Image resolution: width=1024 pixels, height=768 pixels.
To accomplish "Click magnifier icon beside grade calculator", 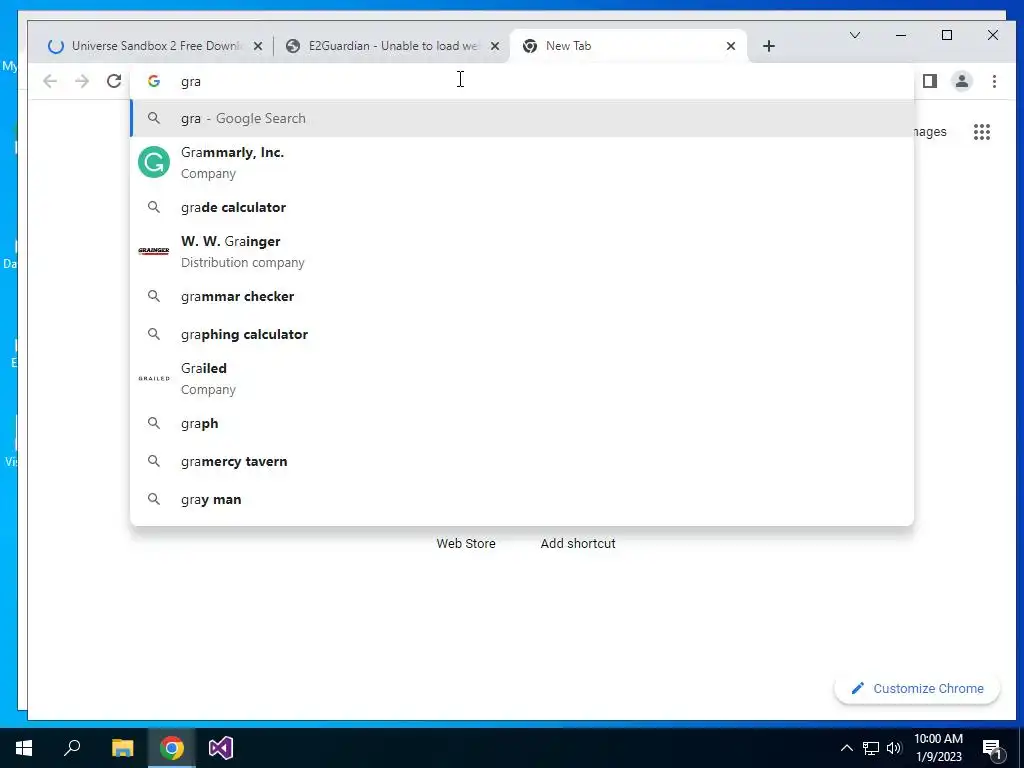I will pos(153,207).
